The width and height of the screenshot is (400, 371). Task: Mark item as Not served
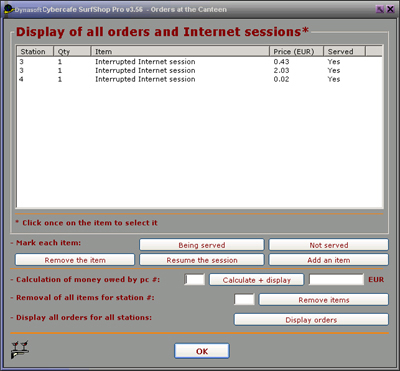(x=329, y=245)
